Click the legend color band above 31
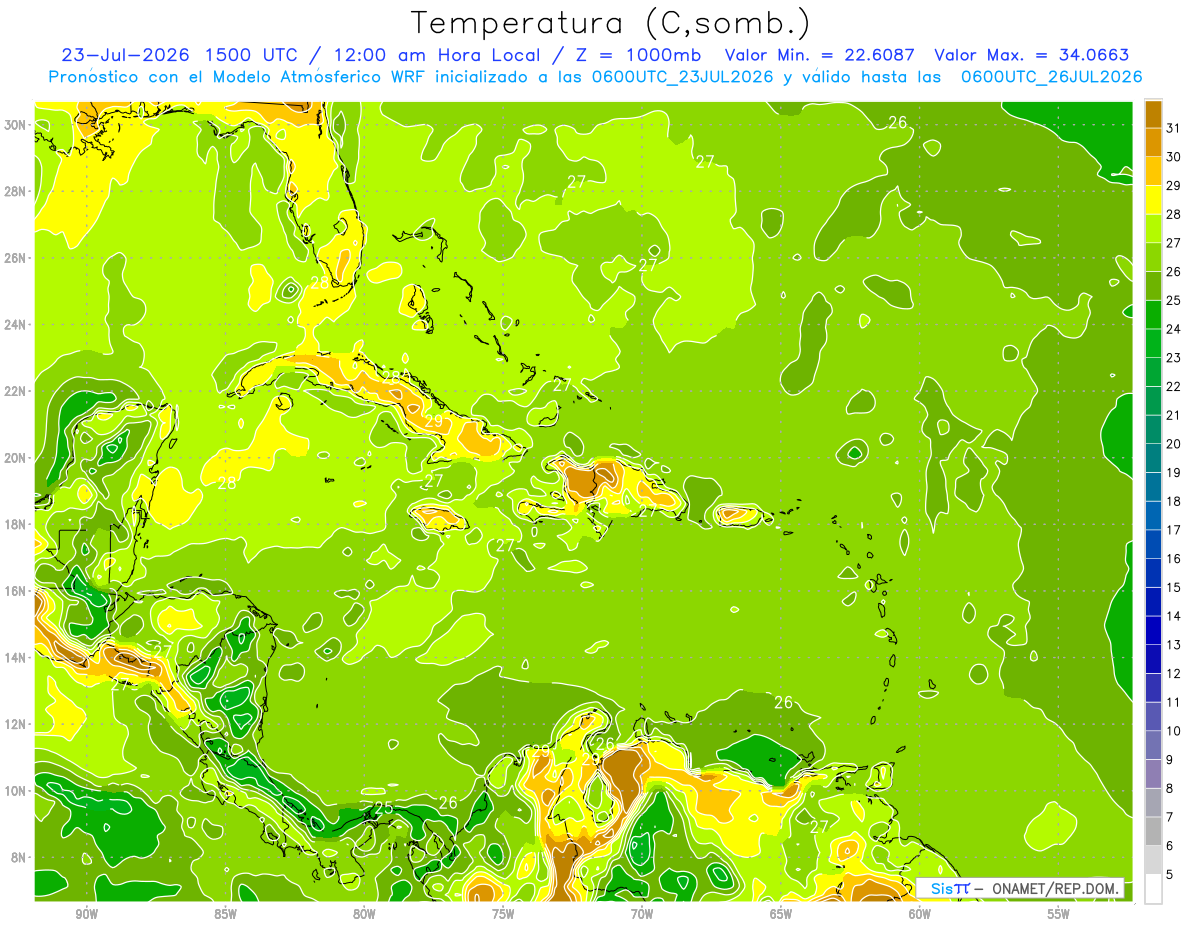Viewport: 1200px width, 927px height. click(1153, 114)
